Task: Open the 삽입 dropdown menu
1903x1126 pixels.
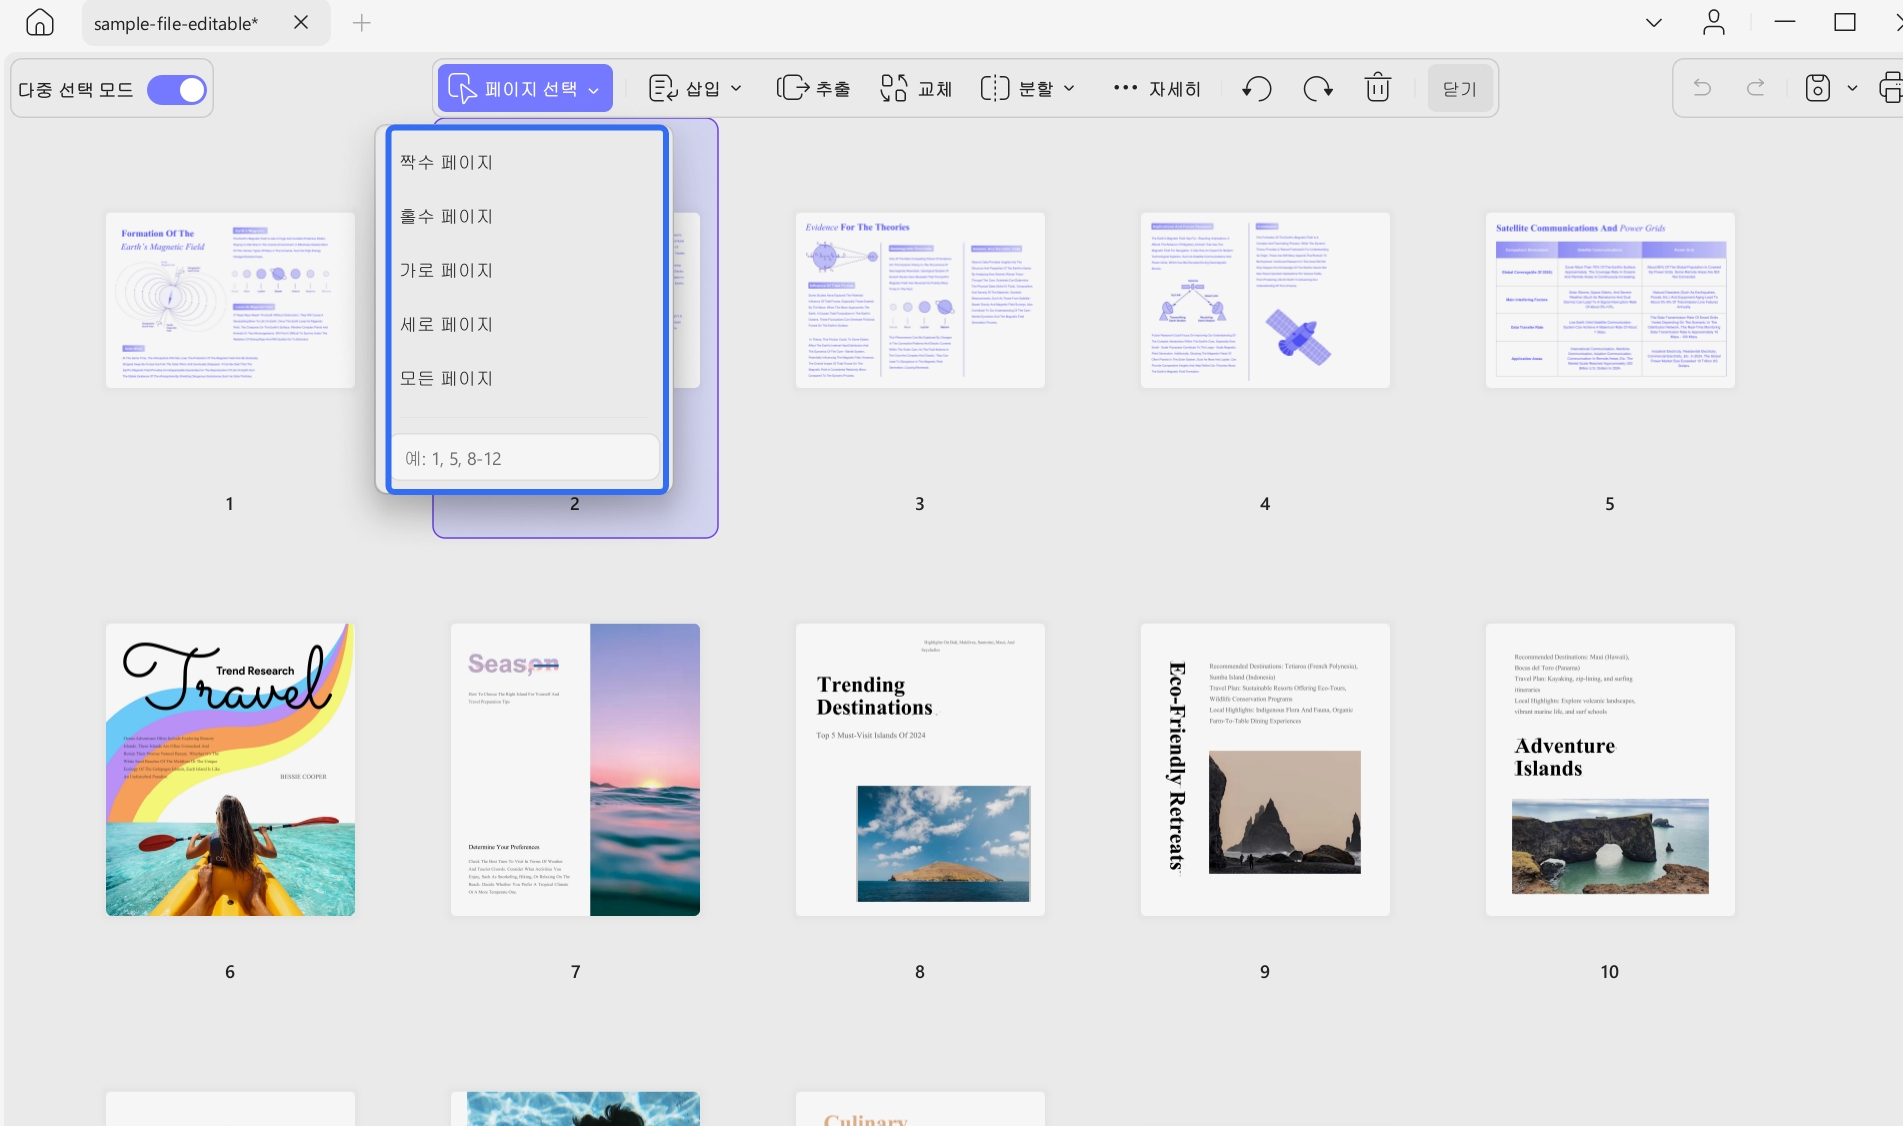Action: click(x=696, y=89)
